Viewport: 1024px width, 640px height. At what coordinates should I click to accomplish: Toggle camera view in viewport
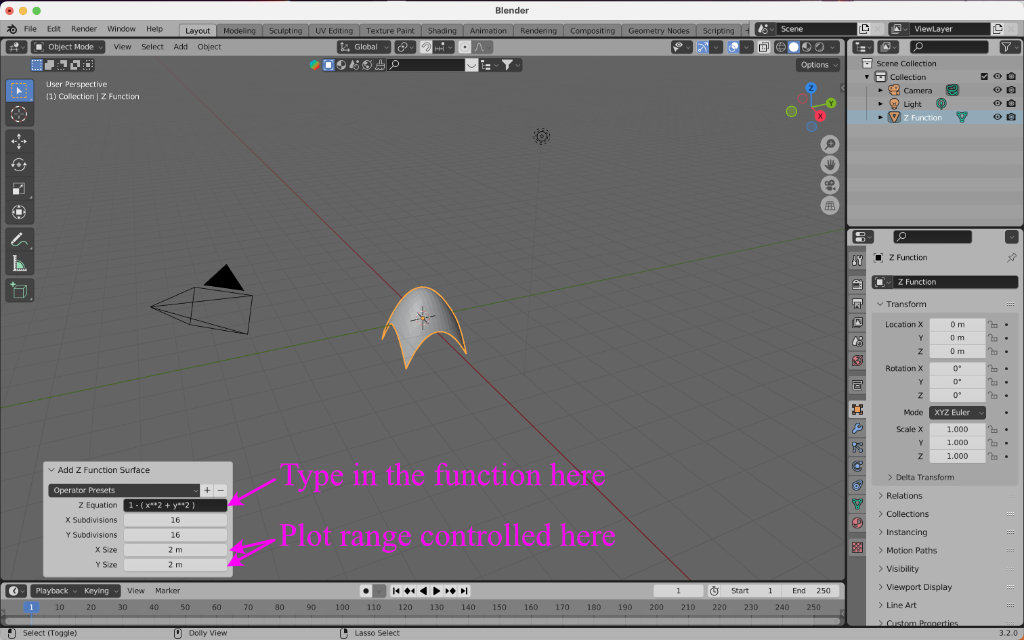[x=830, y=186]
